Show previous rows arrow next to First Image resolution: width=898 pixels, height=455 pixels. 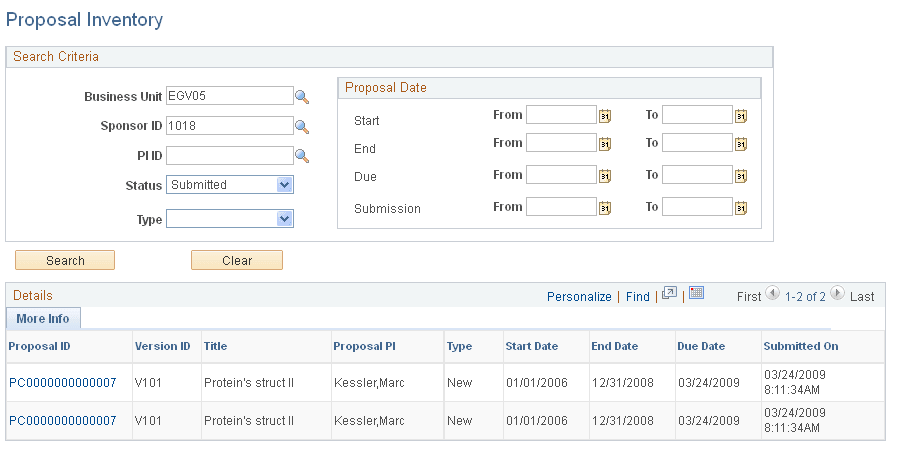[773, 293]
